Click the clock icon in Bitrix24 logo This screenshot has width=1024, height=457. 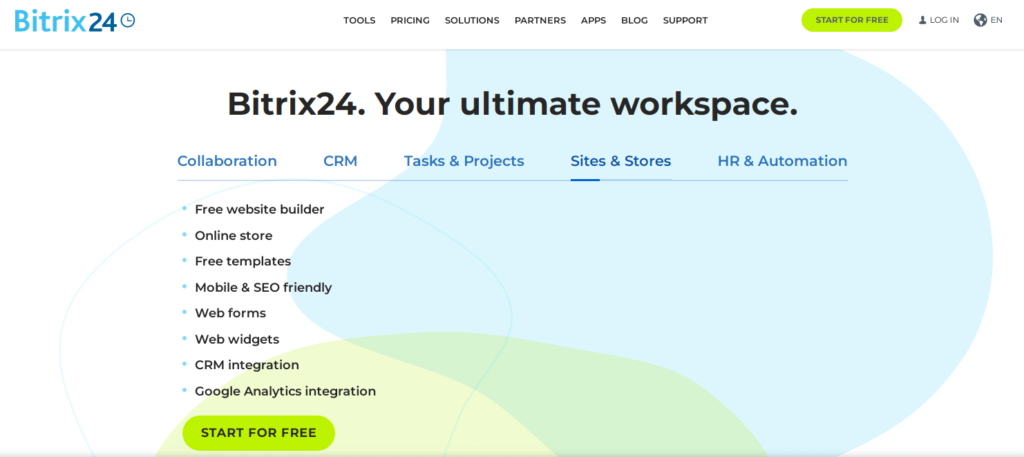point(128,20)
